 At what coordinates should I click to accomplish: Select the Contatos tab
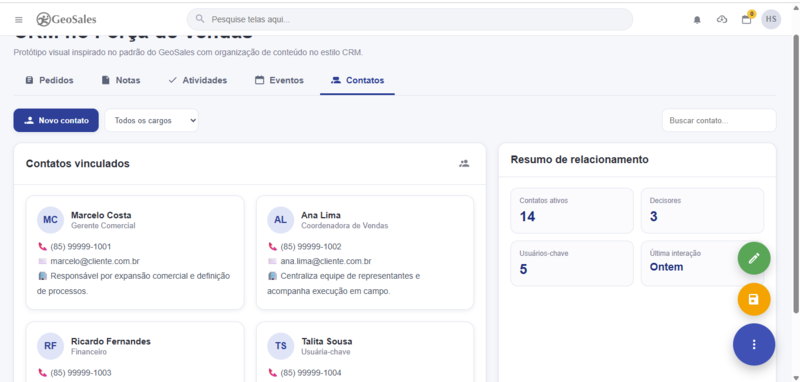[357, 80]
